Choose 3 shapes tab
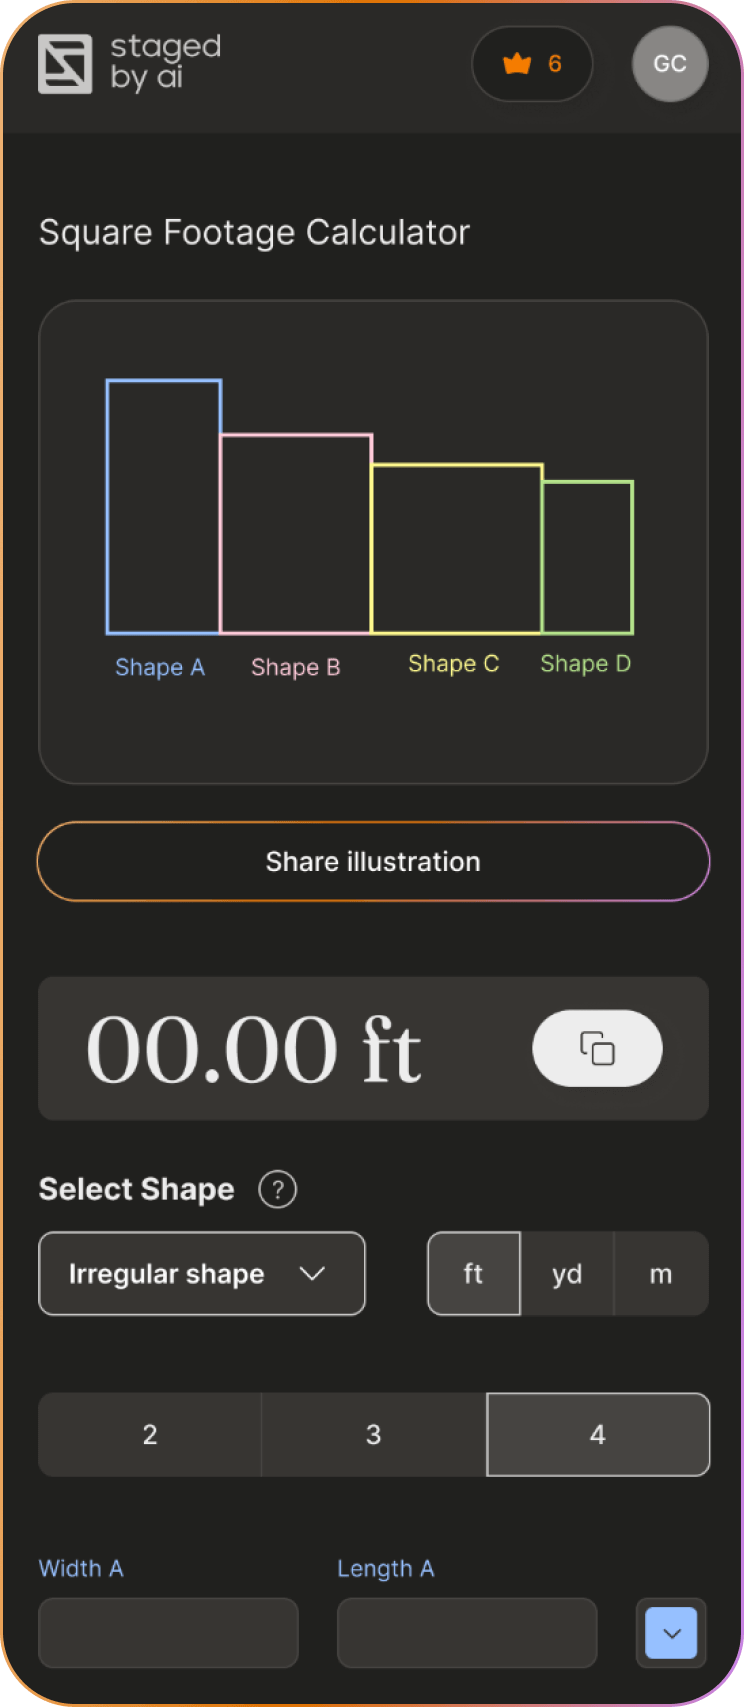Viewport: 744px width, 1707px height. click(x=374, y=1434)
